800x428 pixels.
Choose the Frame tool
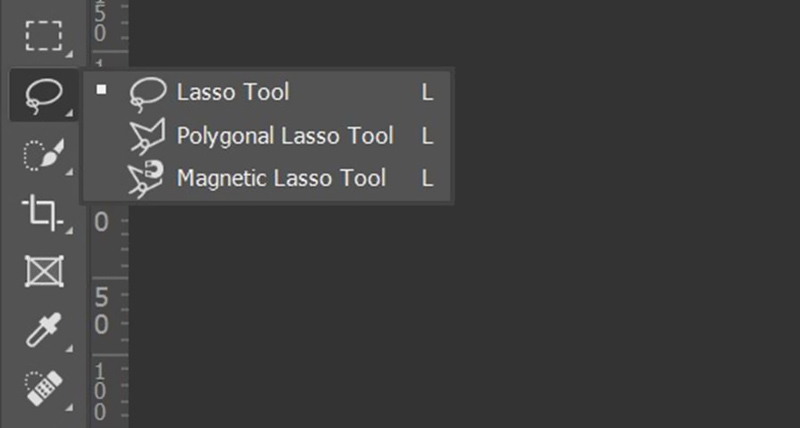(x=44, y=271)
